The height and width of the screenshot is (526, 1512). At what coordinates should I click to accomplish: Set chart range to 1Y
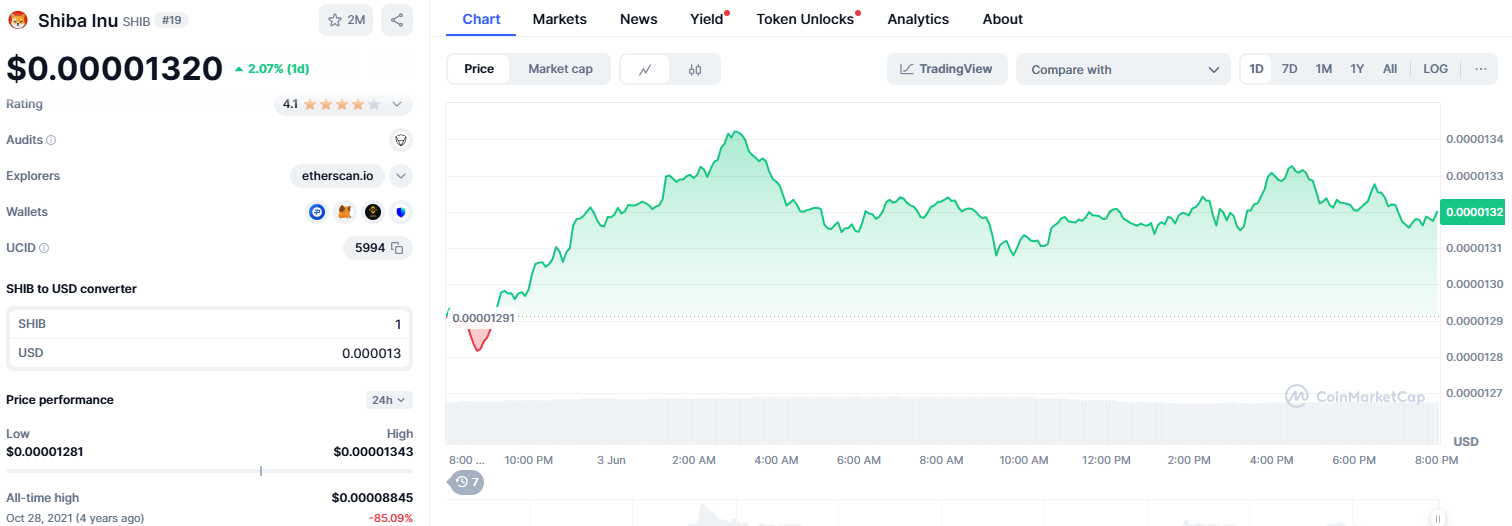pos(1357,69)
